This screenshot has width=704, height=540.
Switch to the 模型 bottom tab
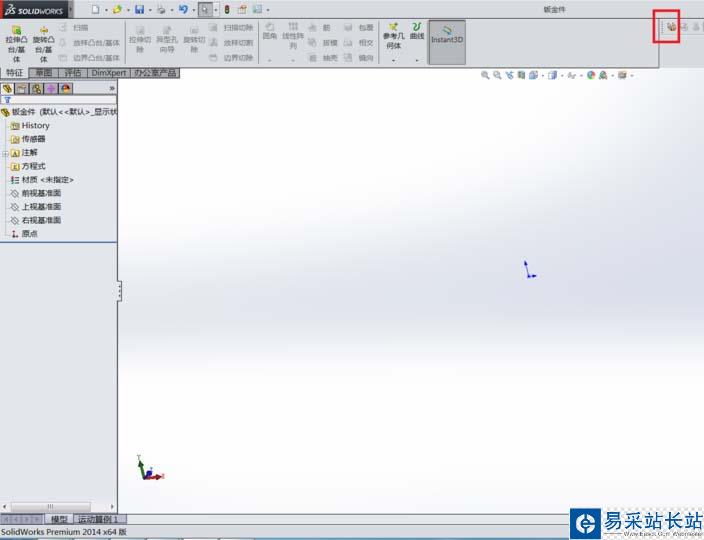pyautogui.click(x=59, y=519)
